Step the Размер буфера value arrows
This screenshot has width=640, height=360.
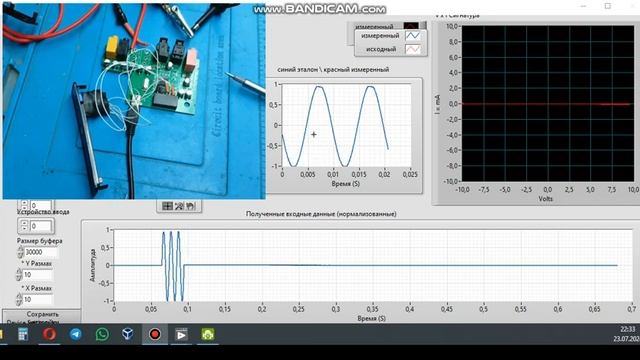coord(20,252)
